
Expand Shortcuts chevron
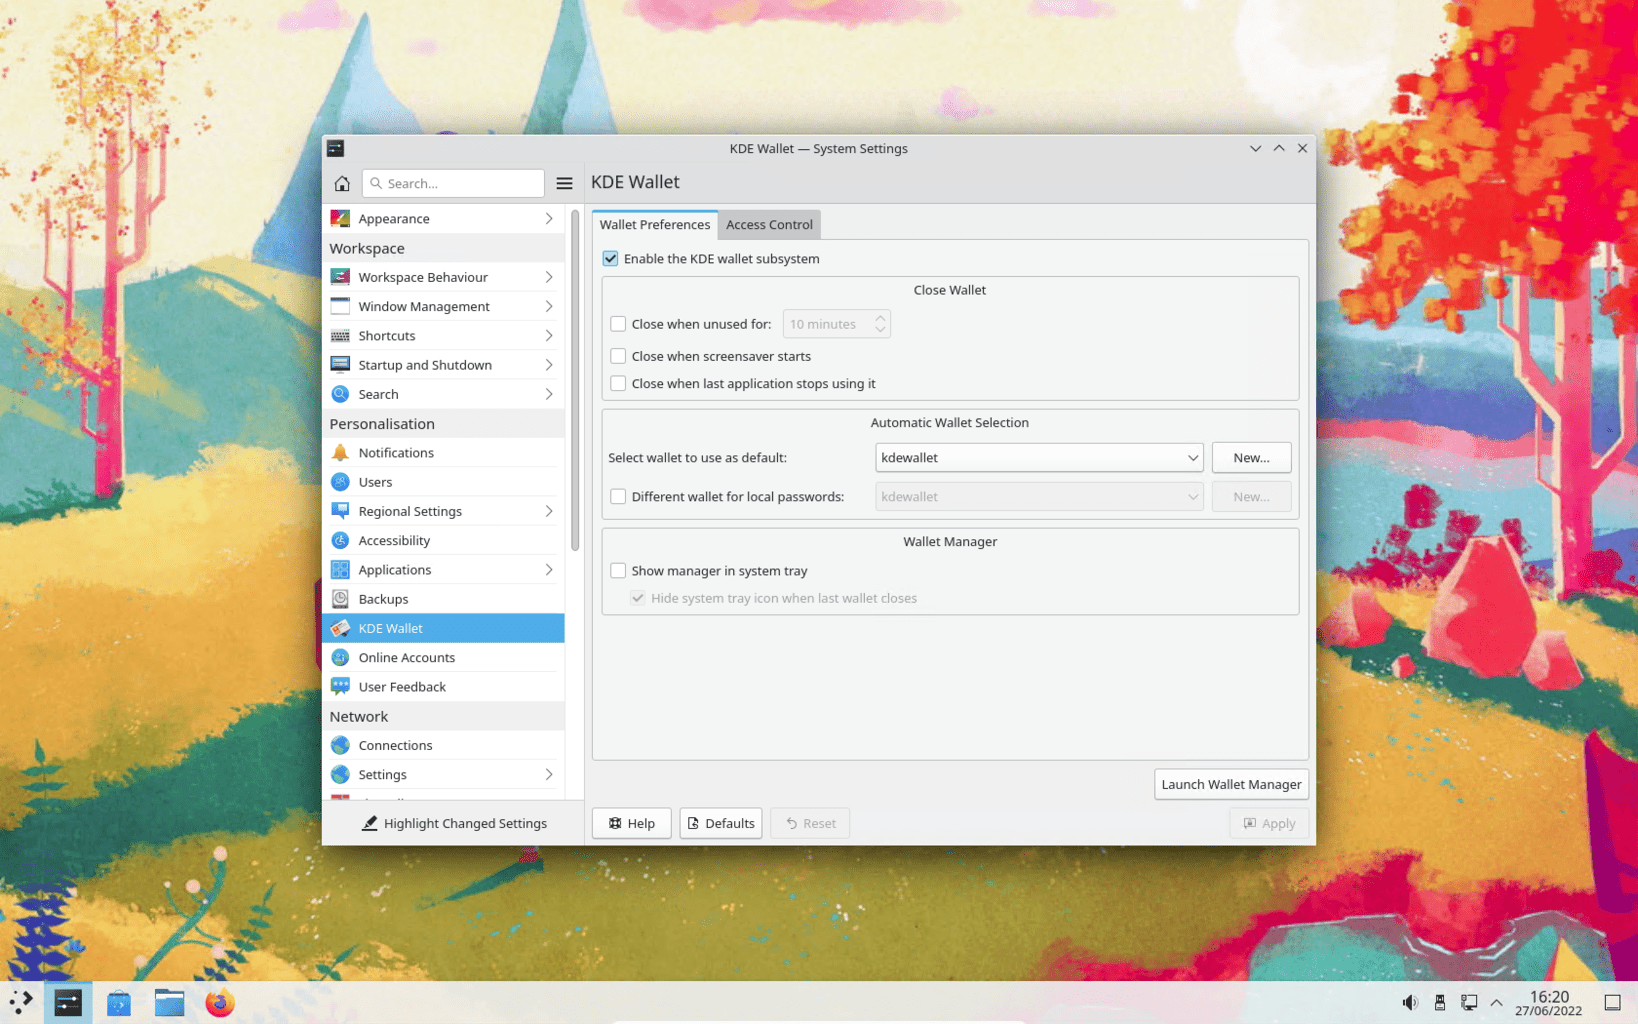(x=549, y=335)
